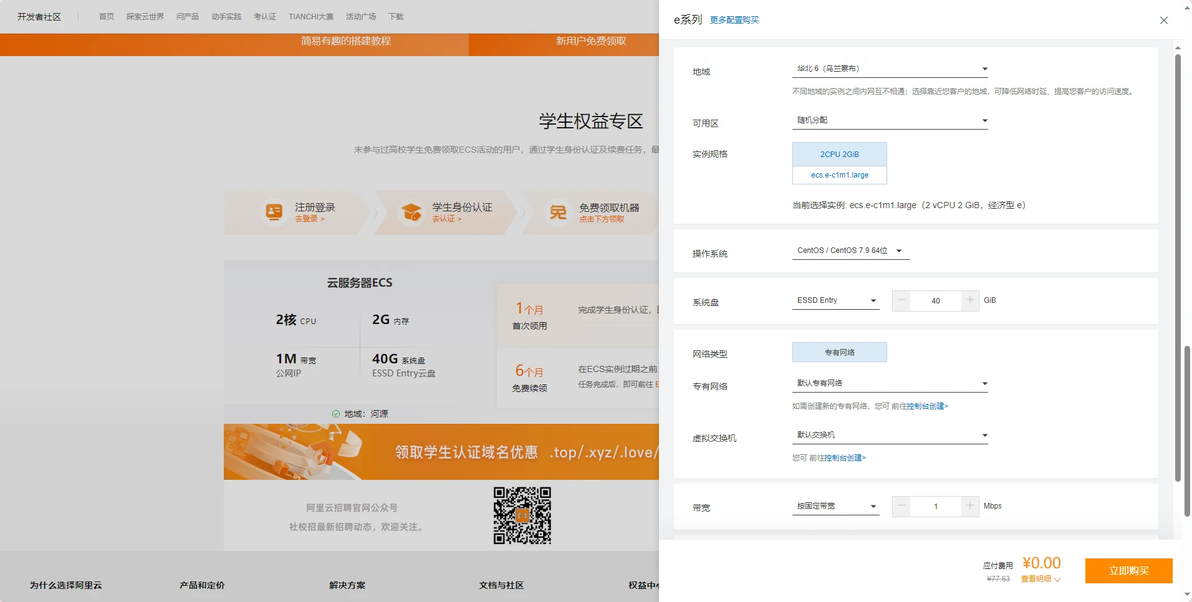Screen dimensions: 1192x602
Task: Click the 注册登录 step icon
Action: pyautogui.click(x=274, y=211)
